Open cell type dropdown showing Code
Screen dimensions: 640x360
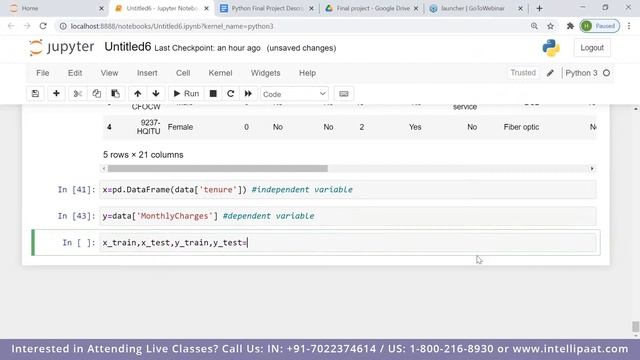coord(294,94)
